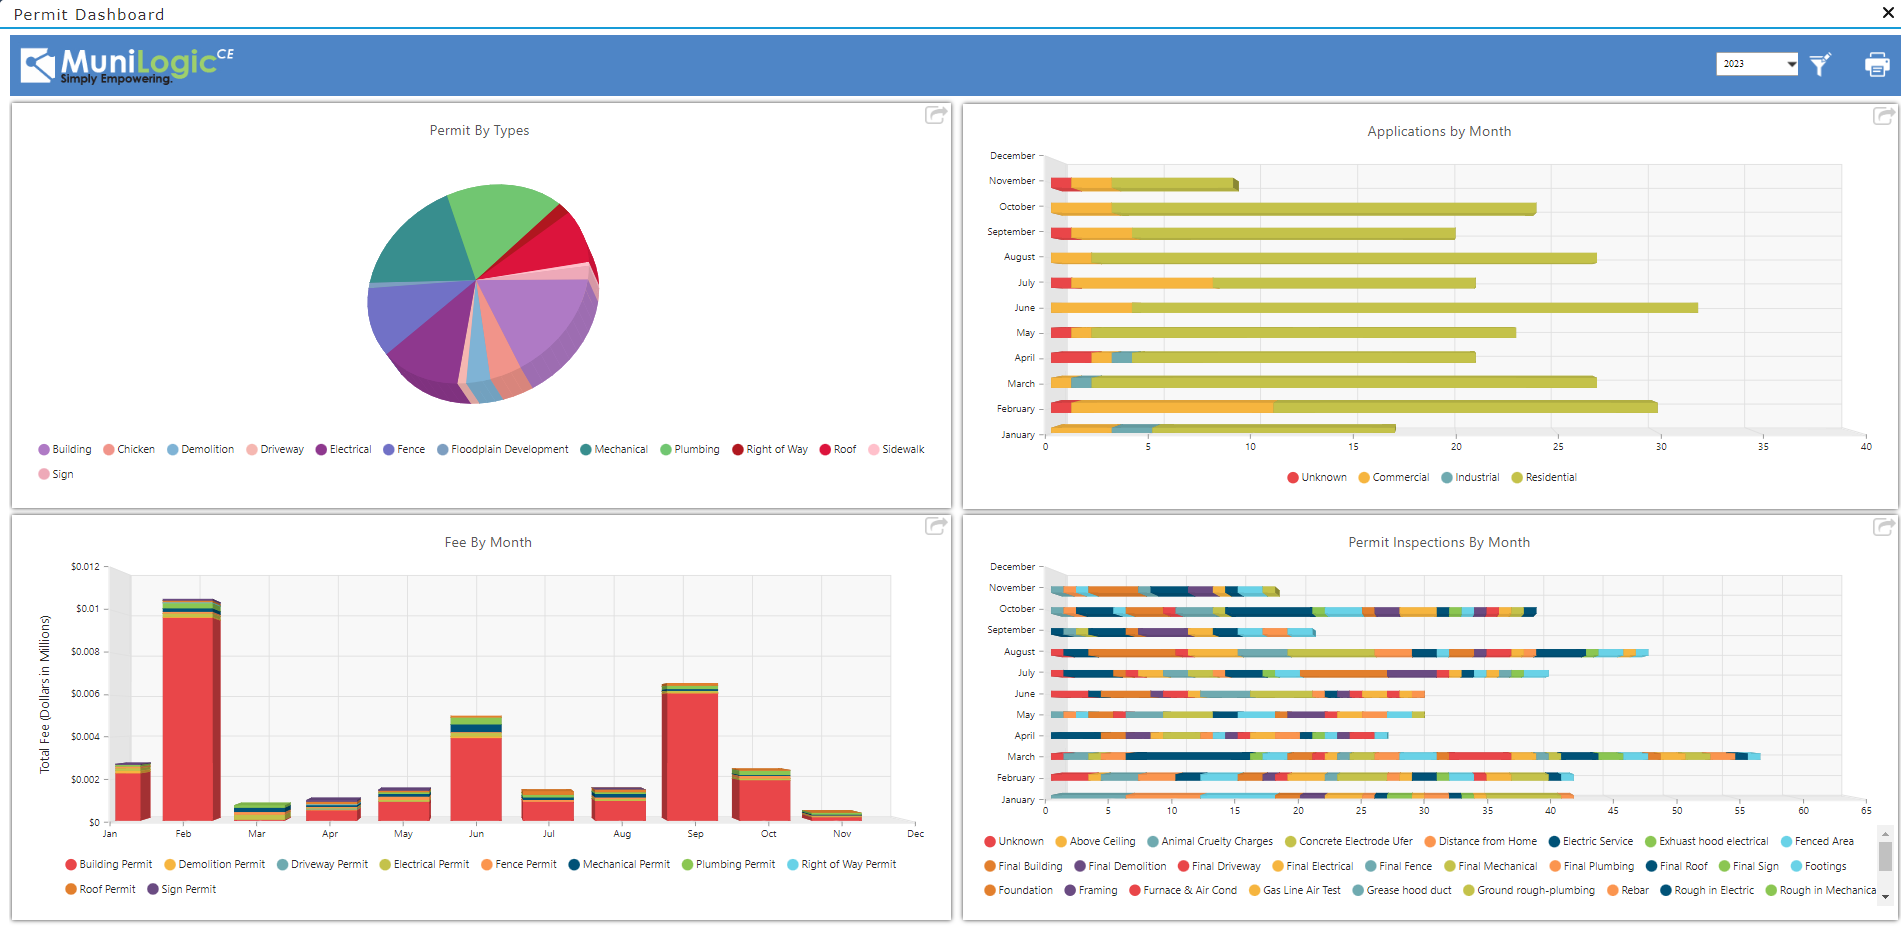Export the Permit By Types chart

click(x=936, y=115)
